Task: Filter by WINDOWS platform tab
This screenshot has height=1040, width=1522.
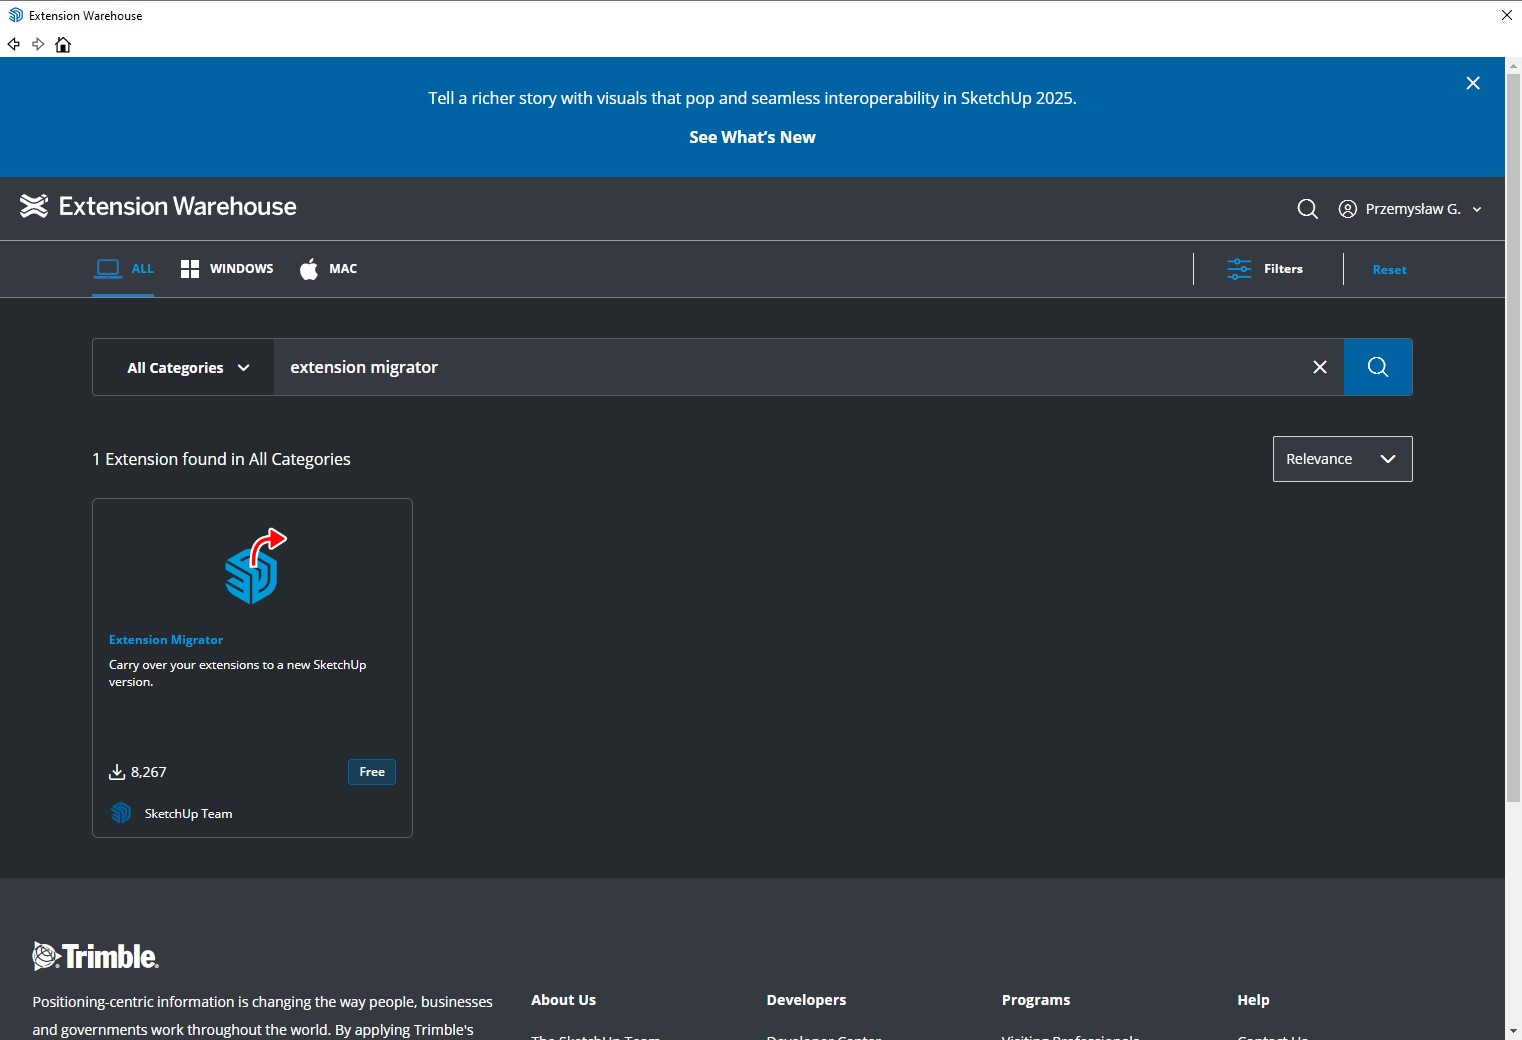Action: [227, 268]
